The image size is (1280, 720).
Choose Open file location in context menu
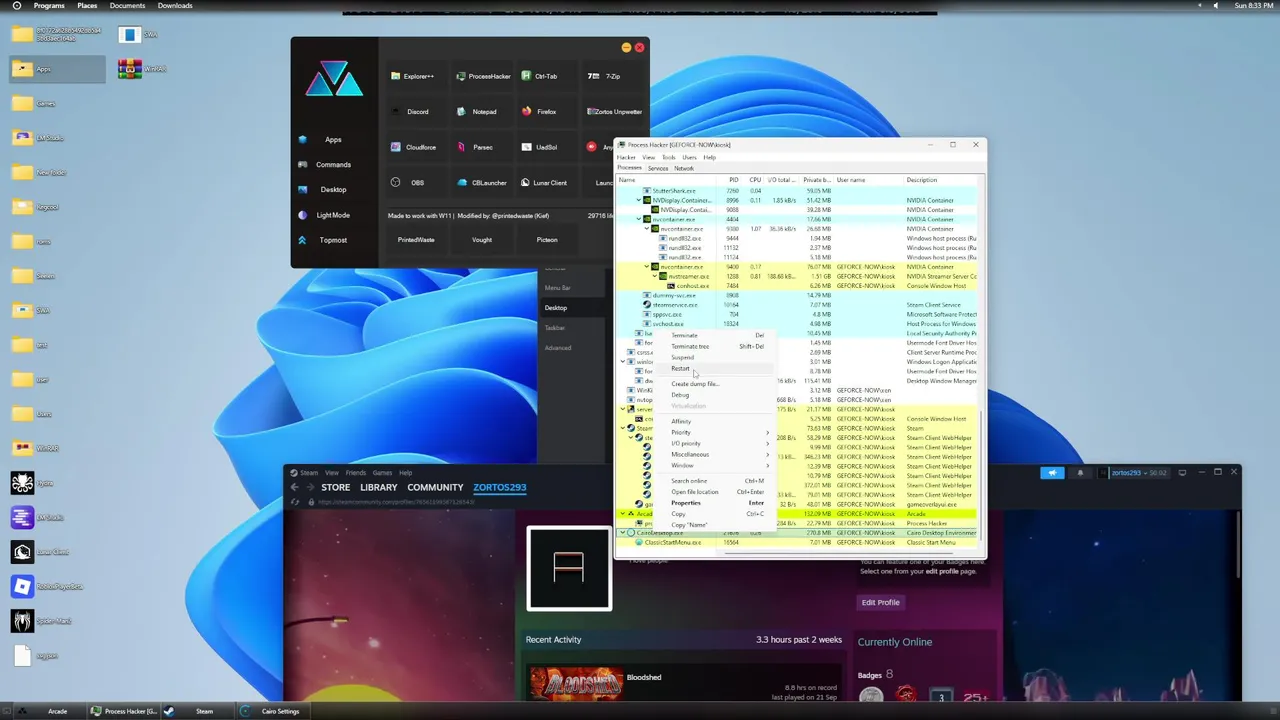click(x=718, y=492)
